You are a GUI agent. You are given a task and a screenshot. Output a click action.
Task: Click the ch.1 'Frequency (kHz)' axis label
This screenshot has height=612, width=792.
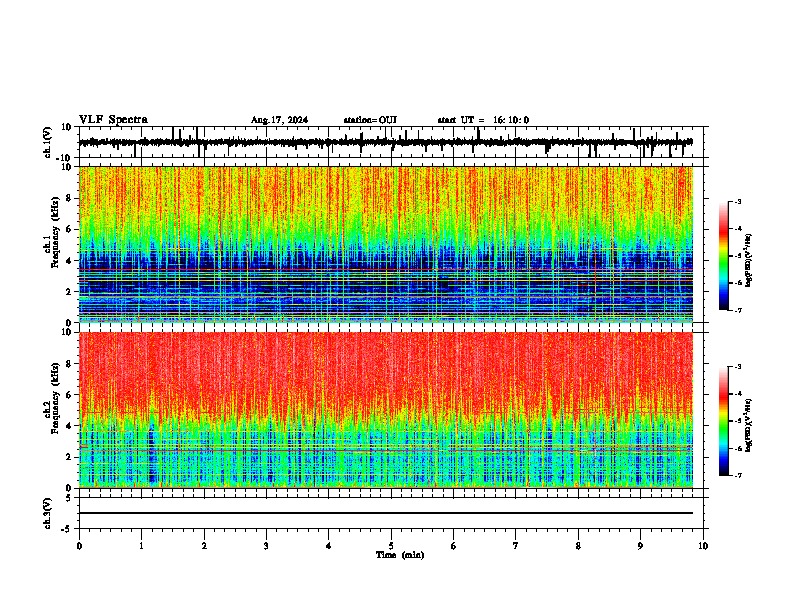coord(55,232)
